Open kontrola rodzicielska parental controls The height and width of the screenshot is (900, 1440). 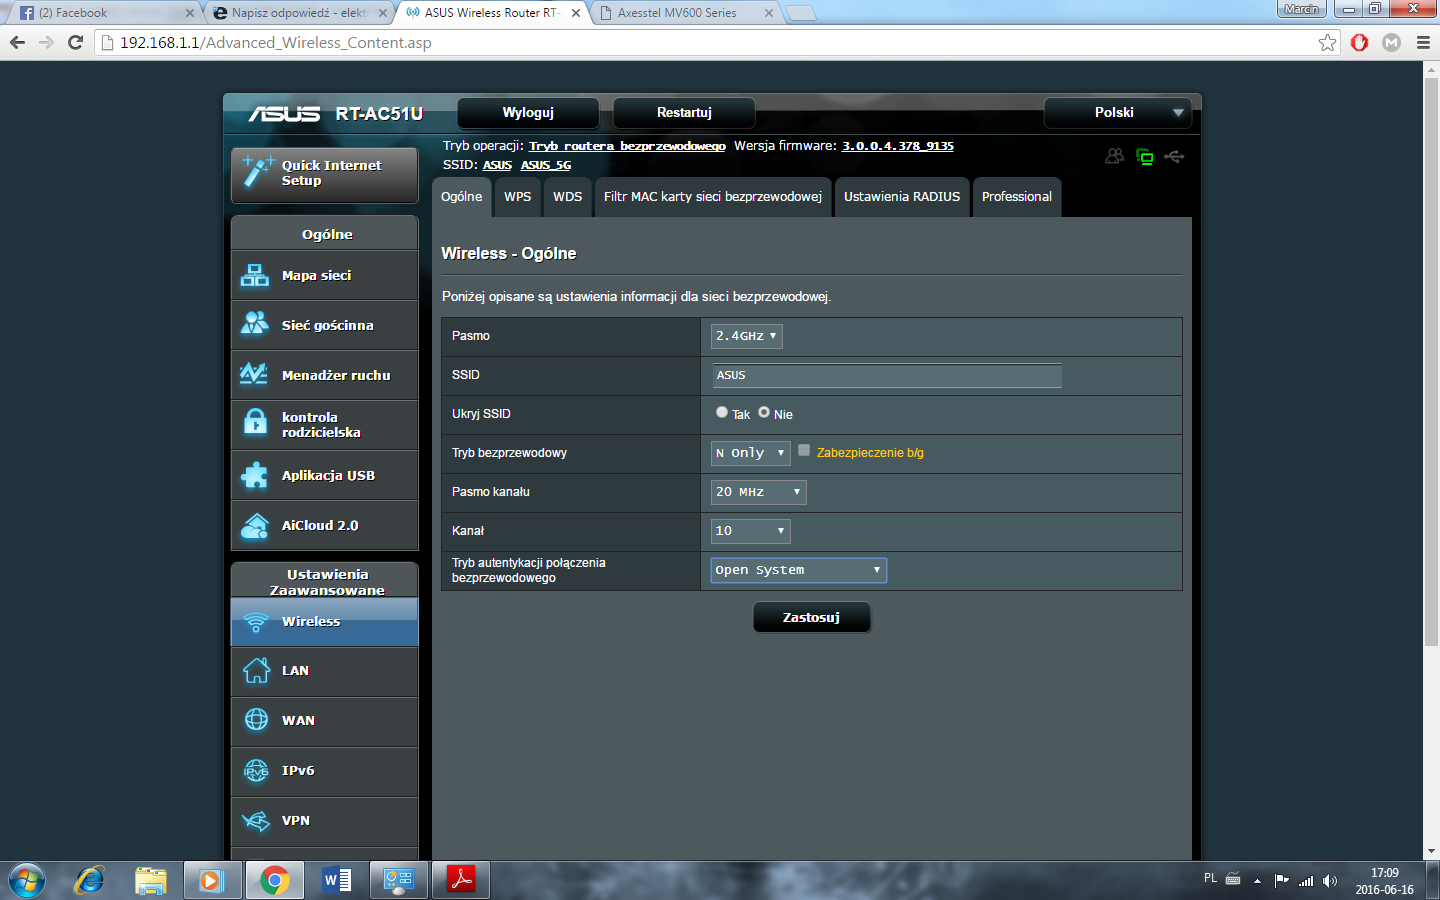point(325,425)
